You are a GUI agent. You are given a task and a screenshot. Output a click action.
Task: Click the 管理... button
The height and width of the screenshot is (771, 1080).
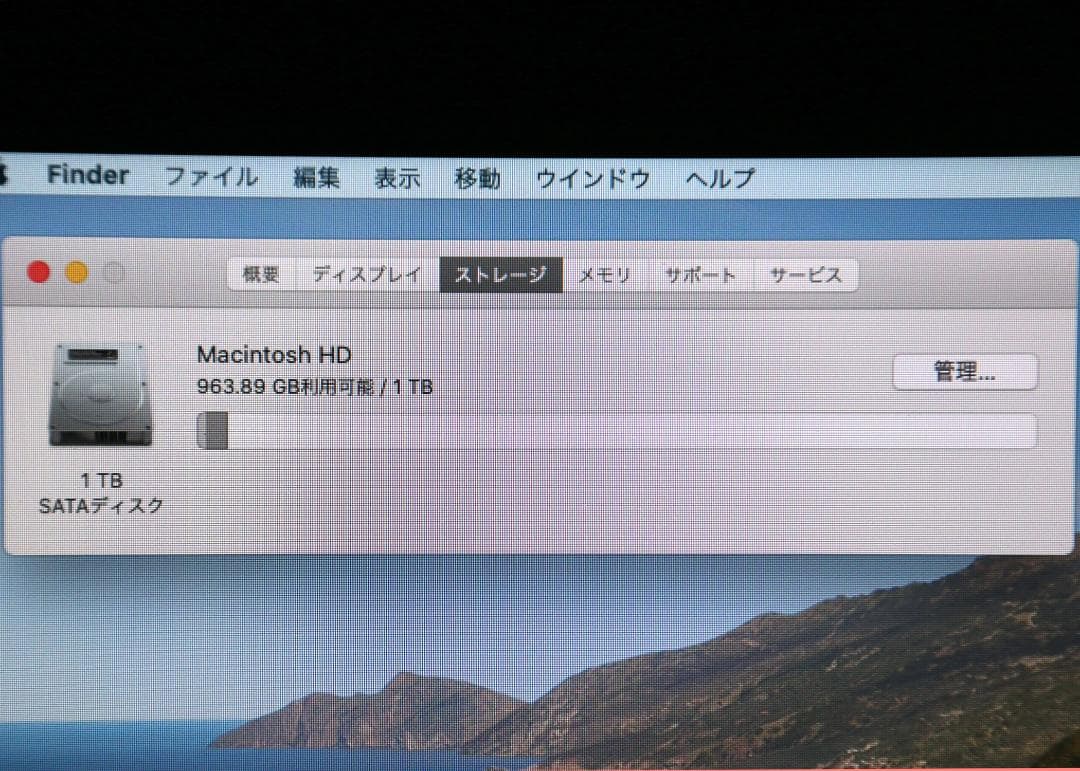964,371
